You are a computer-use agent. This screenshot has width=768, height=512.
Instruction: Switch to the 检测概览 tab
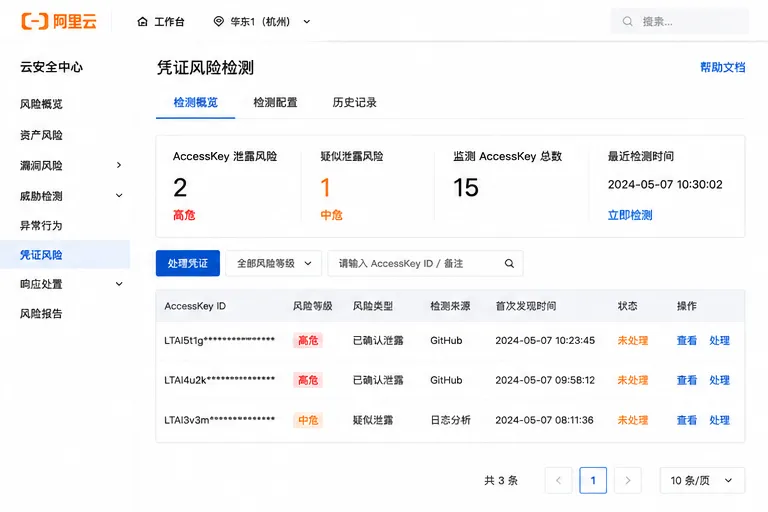pyautogui.click(x=195, y=102)
